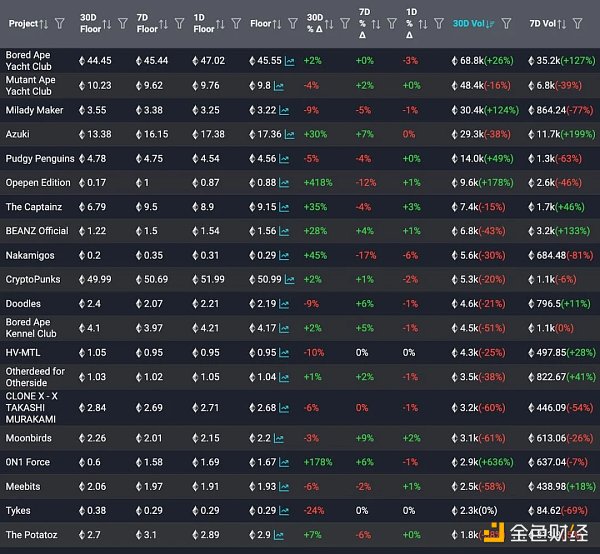
Task: Select The Captainz project name
Action: (x=34, y=207)
